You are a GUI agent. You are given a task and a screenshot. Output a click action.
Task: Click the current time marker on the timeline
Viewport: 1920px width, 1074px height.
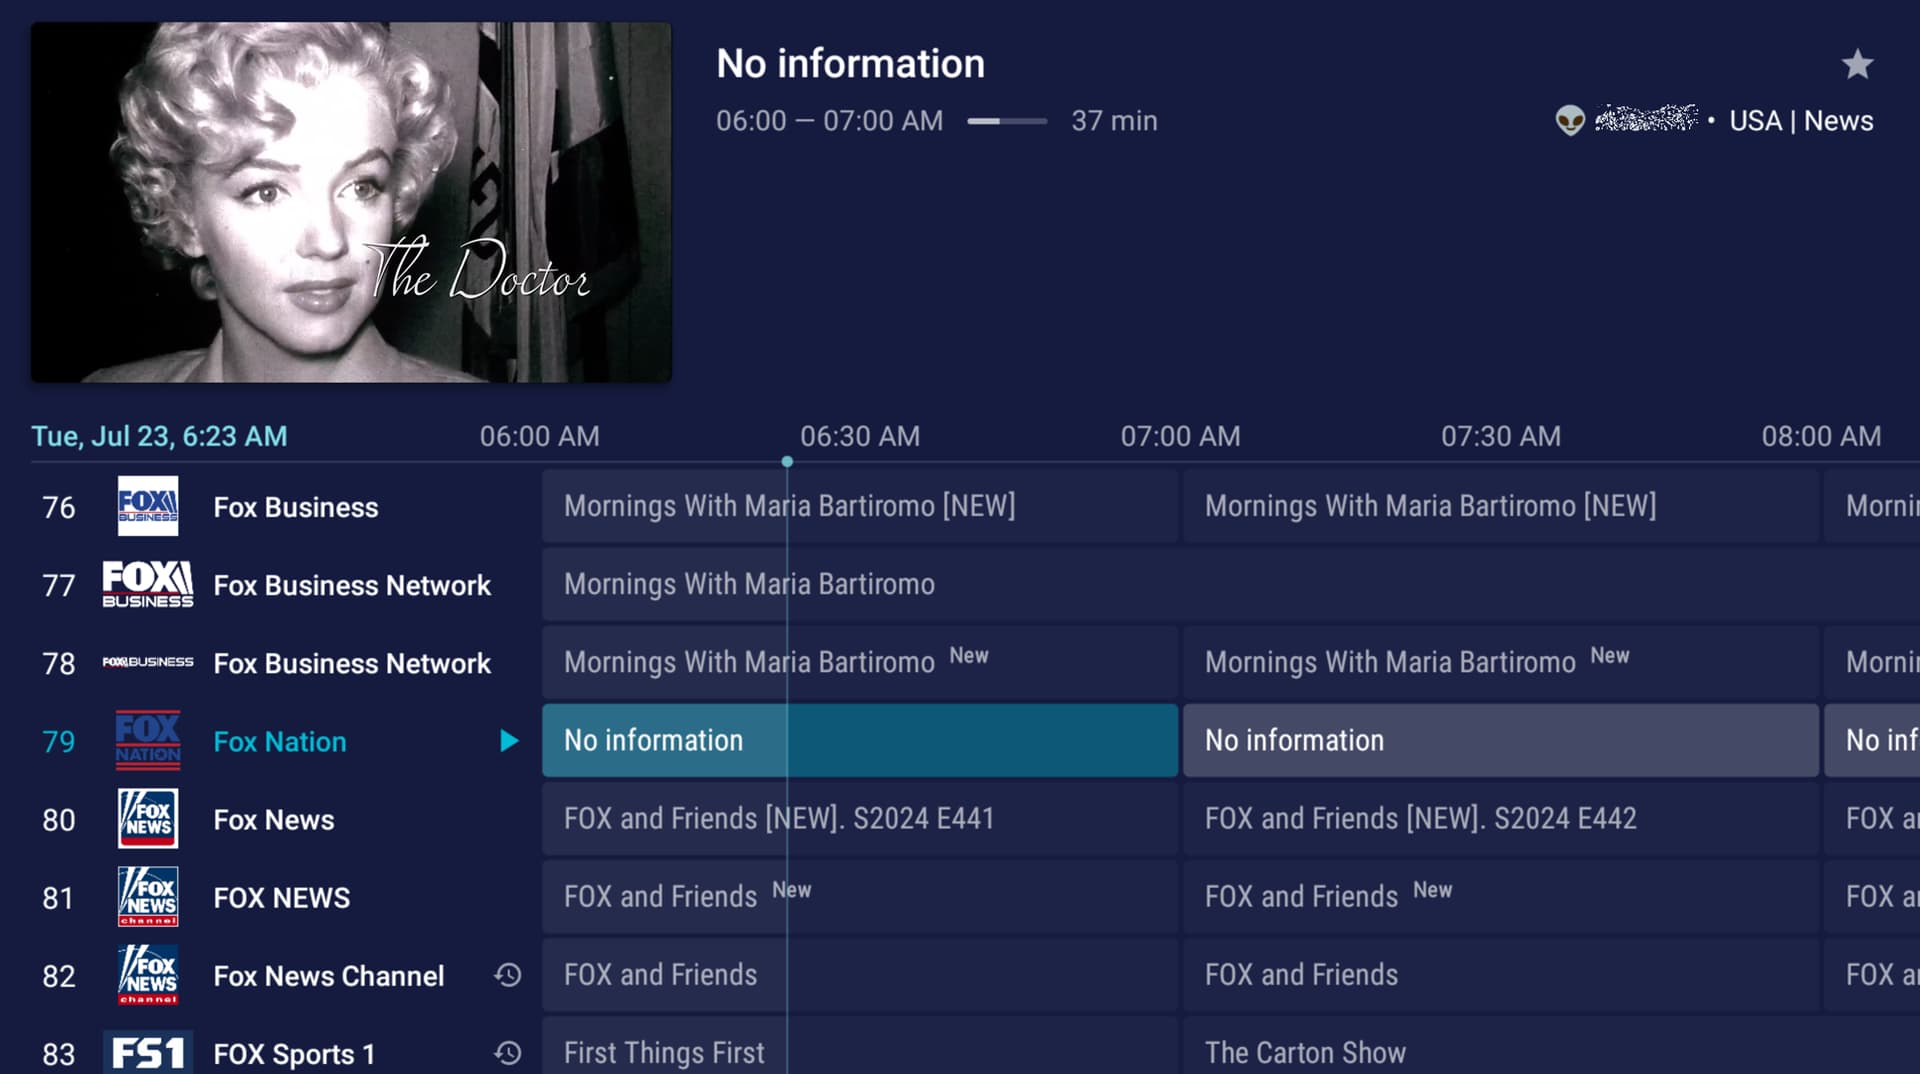[x=787, y=462]
